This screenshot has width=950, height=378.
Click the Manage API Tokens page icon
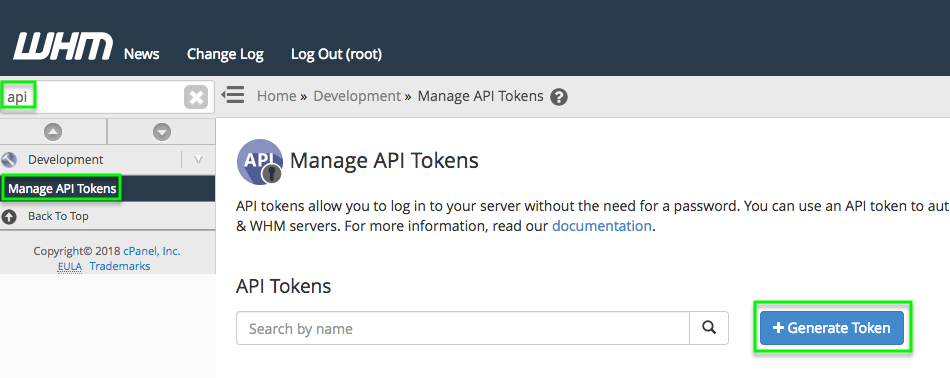click(x=260, y=162)
